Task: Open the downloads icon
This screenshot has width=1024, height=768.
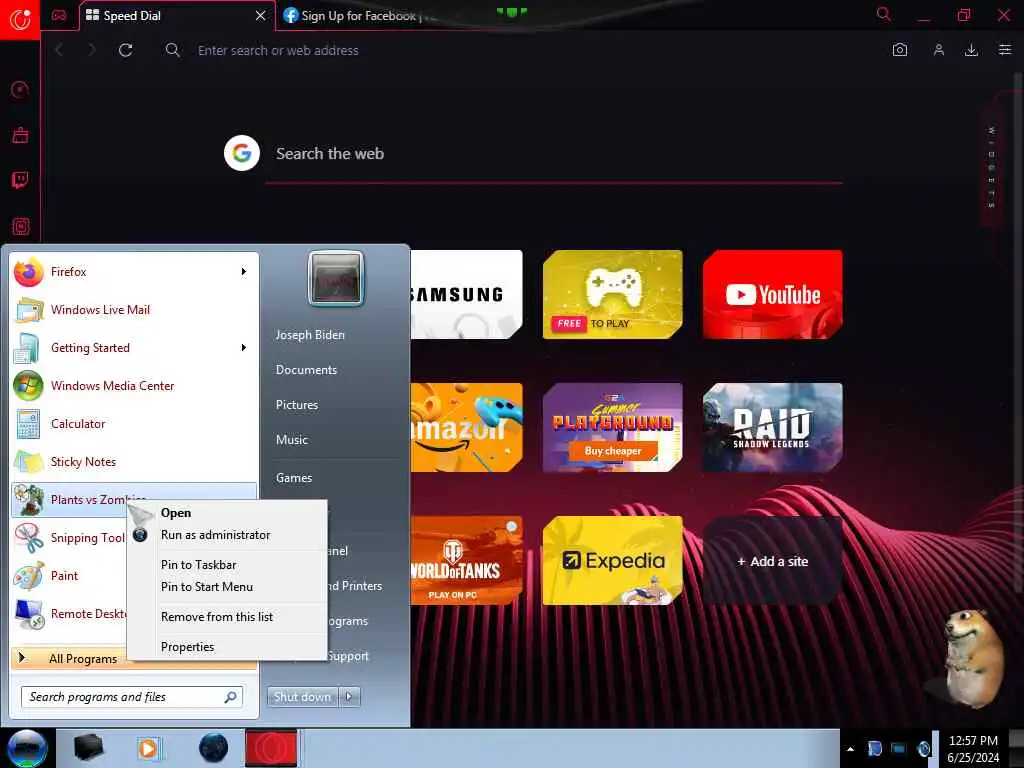Action: point(971,50)
